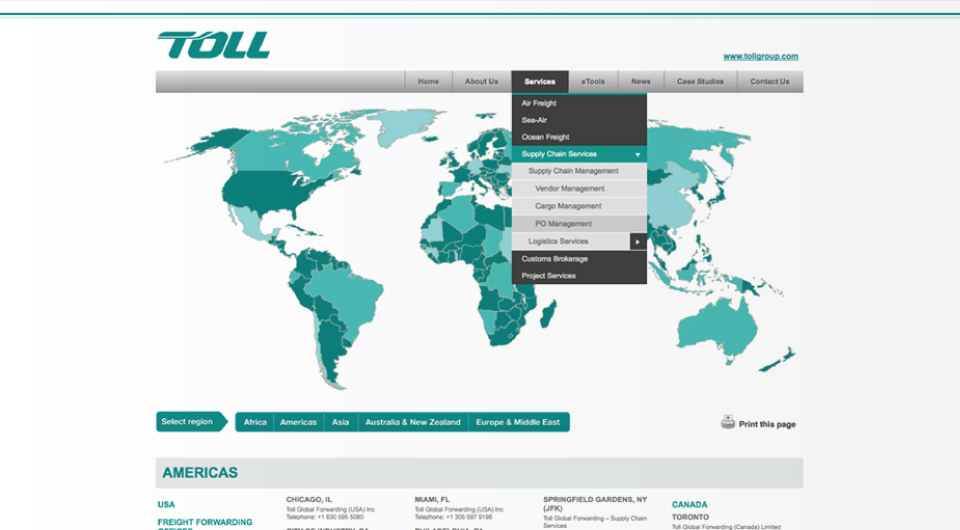The image size is (960, 530).
Task: Collapse the Supply Chain Services dropdown arrow
Action: point(637,154)
